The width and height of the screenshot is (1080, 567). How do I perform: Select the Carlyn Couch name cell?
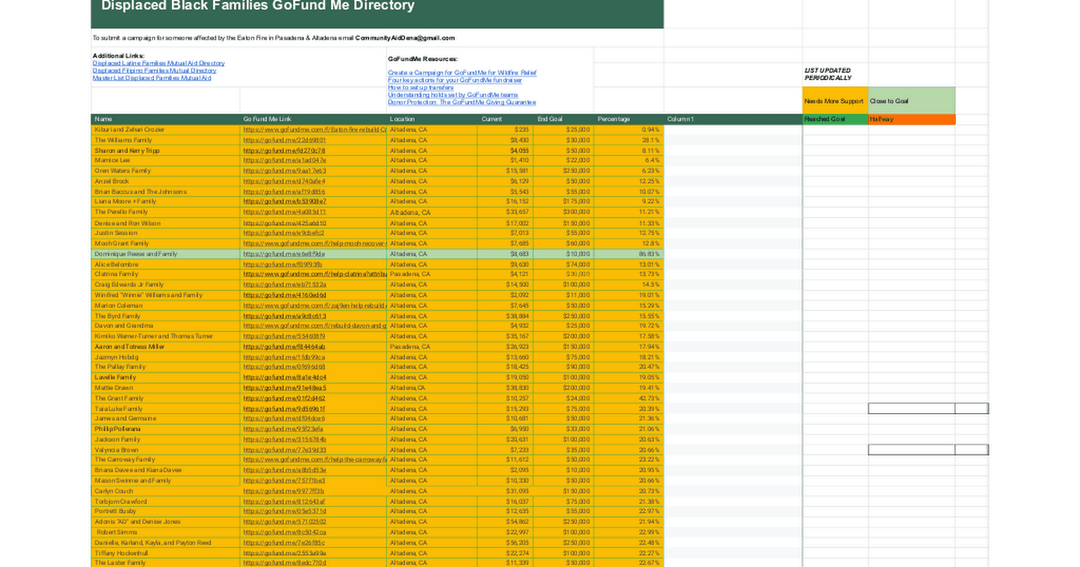coord(165,491)
